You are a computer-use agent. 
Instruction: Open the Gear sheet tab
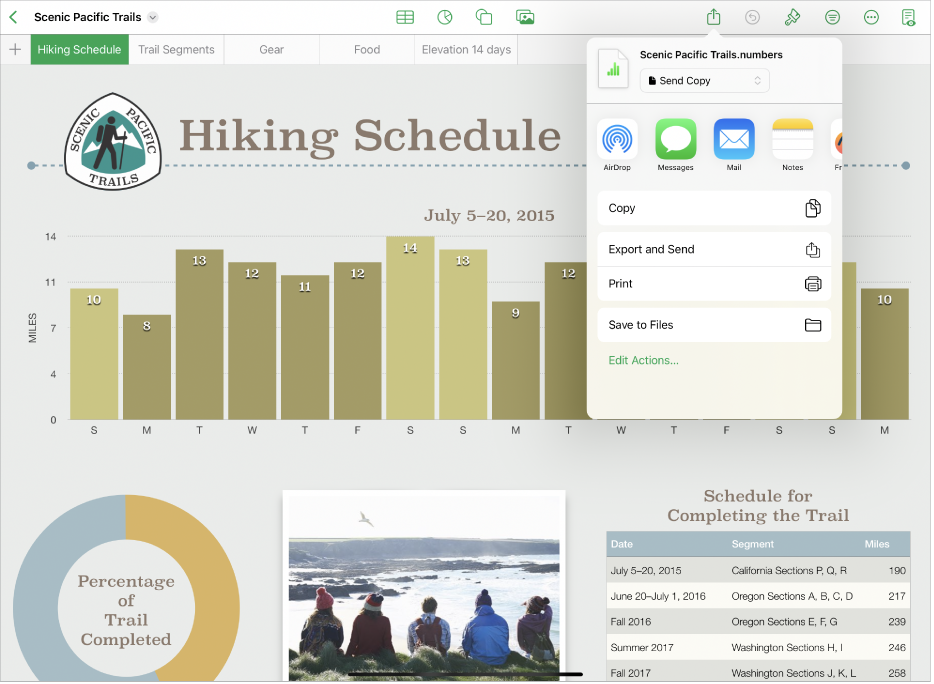(x=271, y=49)
